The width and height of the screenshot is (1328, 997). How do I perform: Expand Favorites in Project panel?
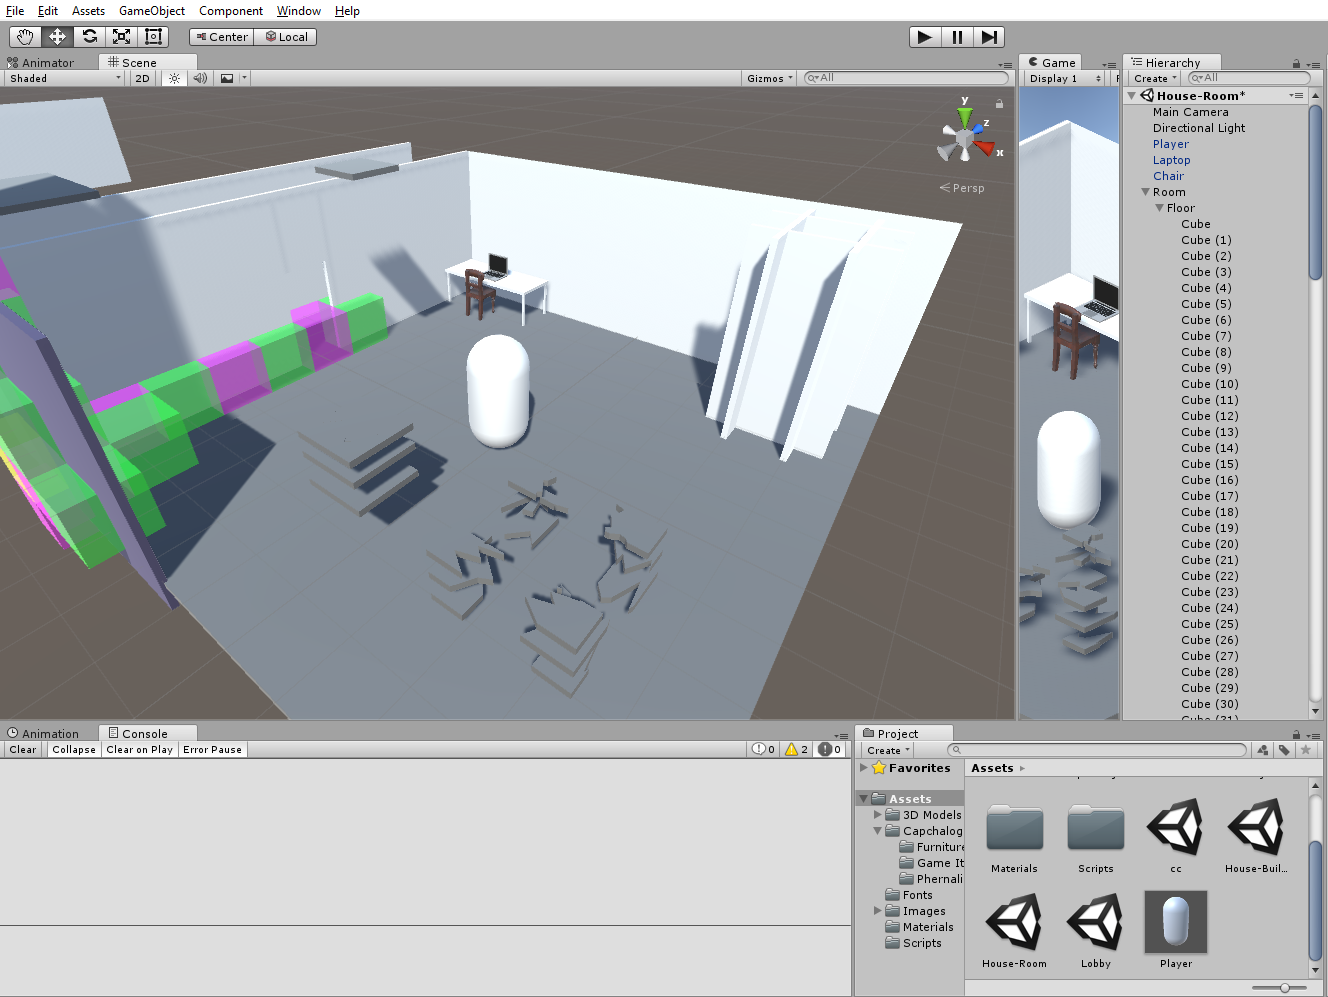(864, 768)
